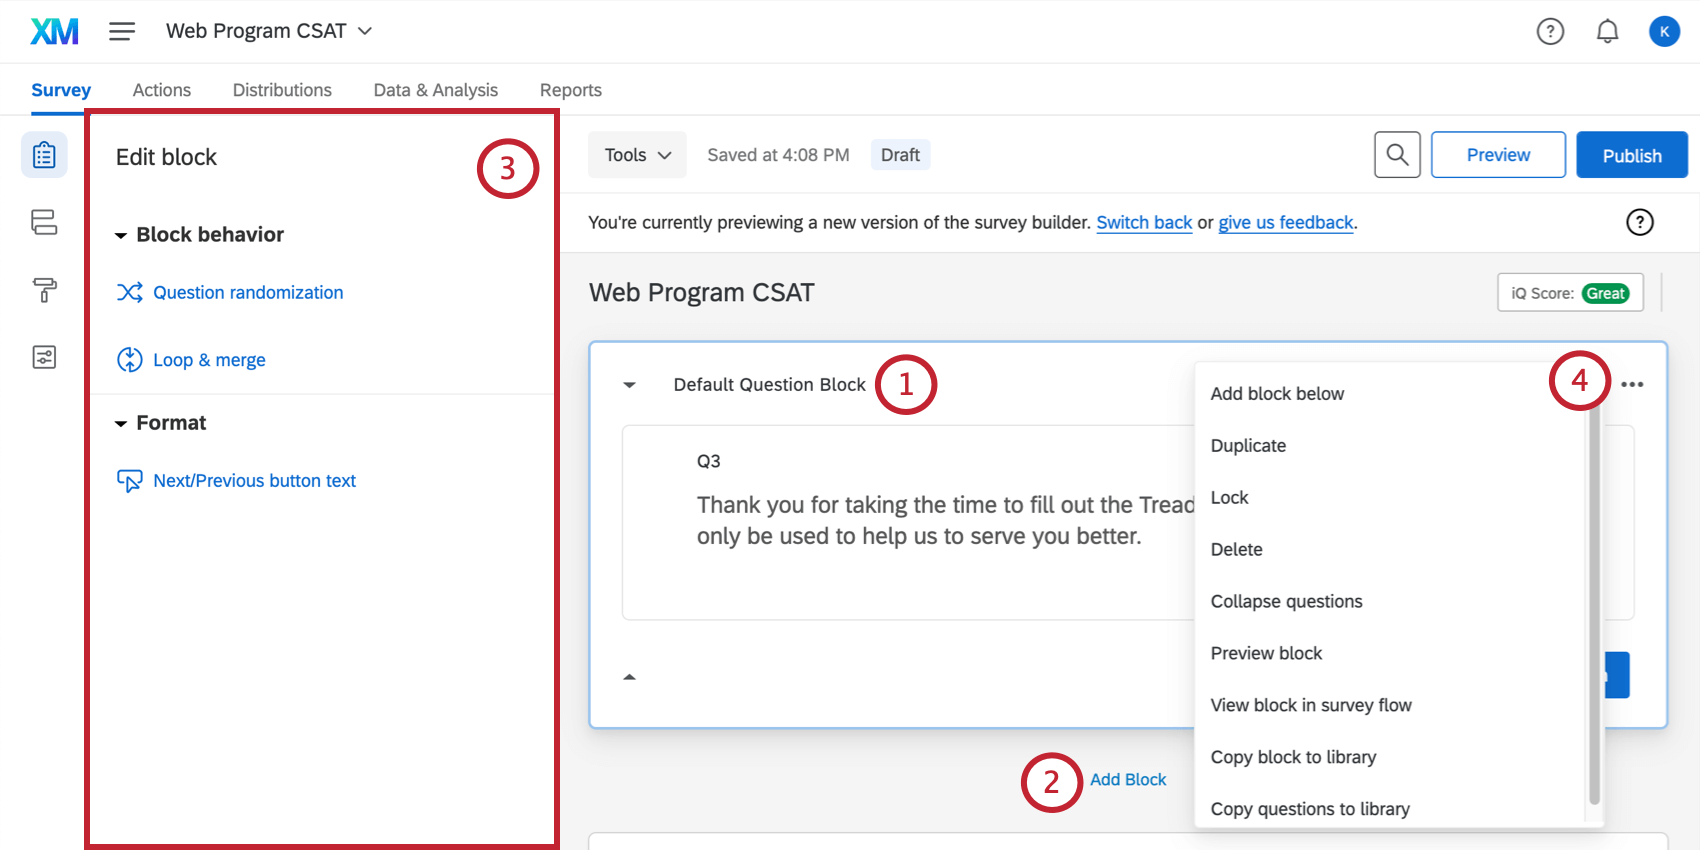
Task: Switch to the Distributions tab
Action: [282, 90]
